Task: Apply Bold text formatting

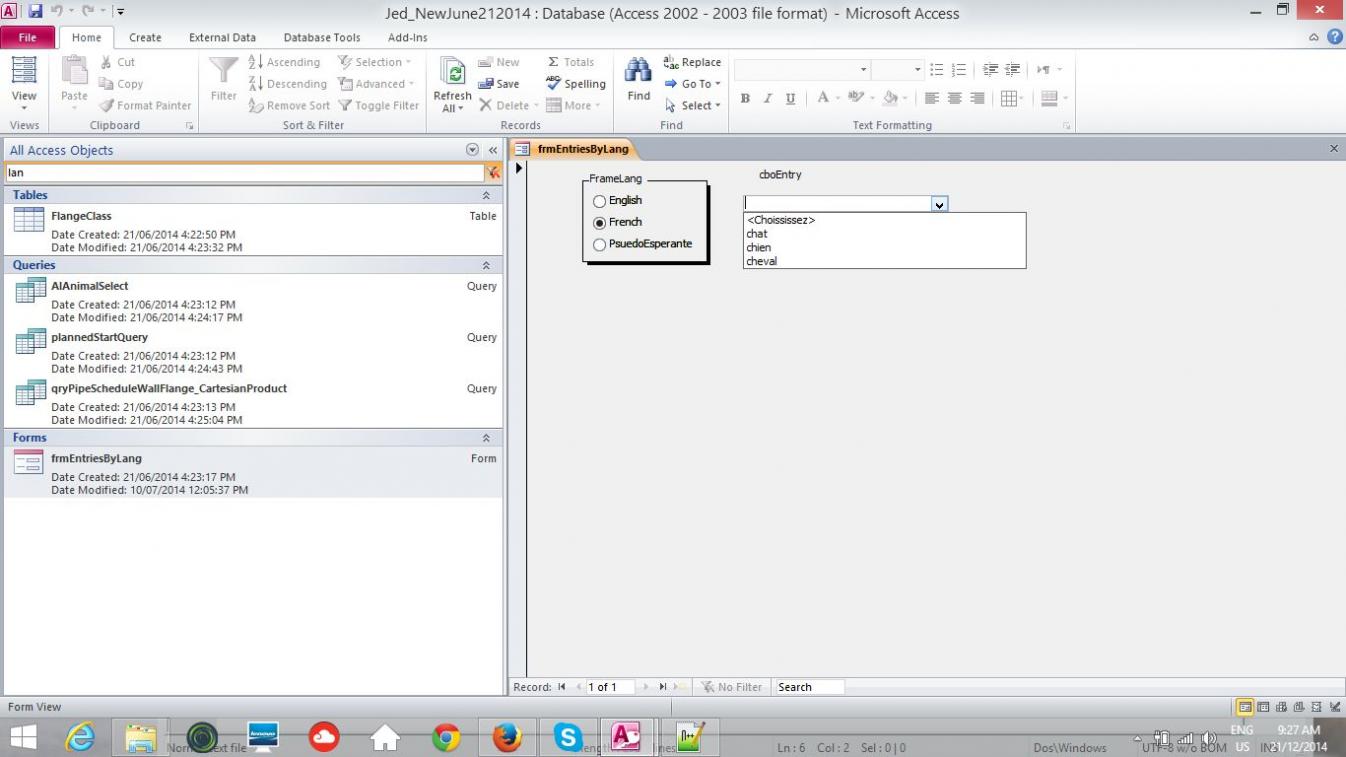Action: tap(745, 98)
